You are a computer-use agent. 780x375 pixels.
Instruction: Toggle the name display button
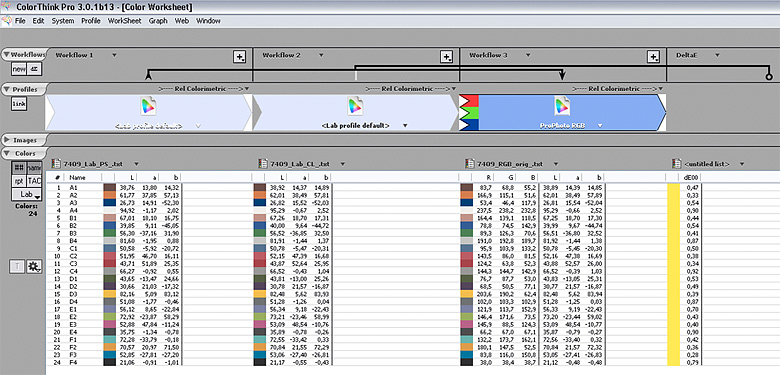tap(34, 169)
